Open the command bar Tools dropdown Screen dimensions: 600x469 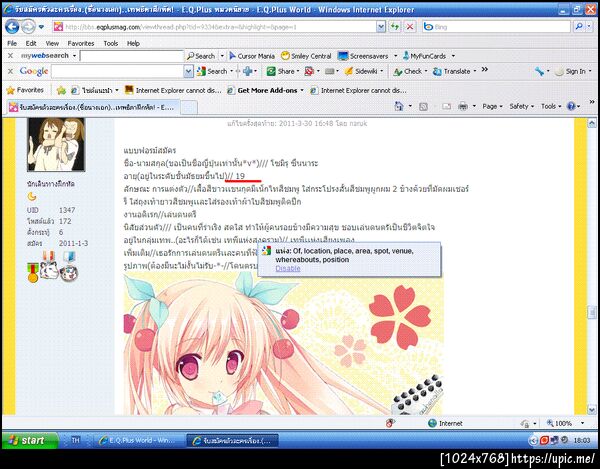(551, 106)
